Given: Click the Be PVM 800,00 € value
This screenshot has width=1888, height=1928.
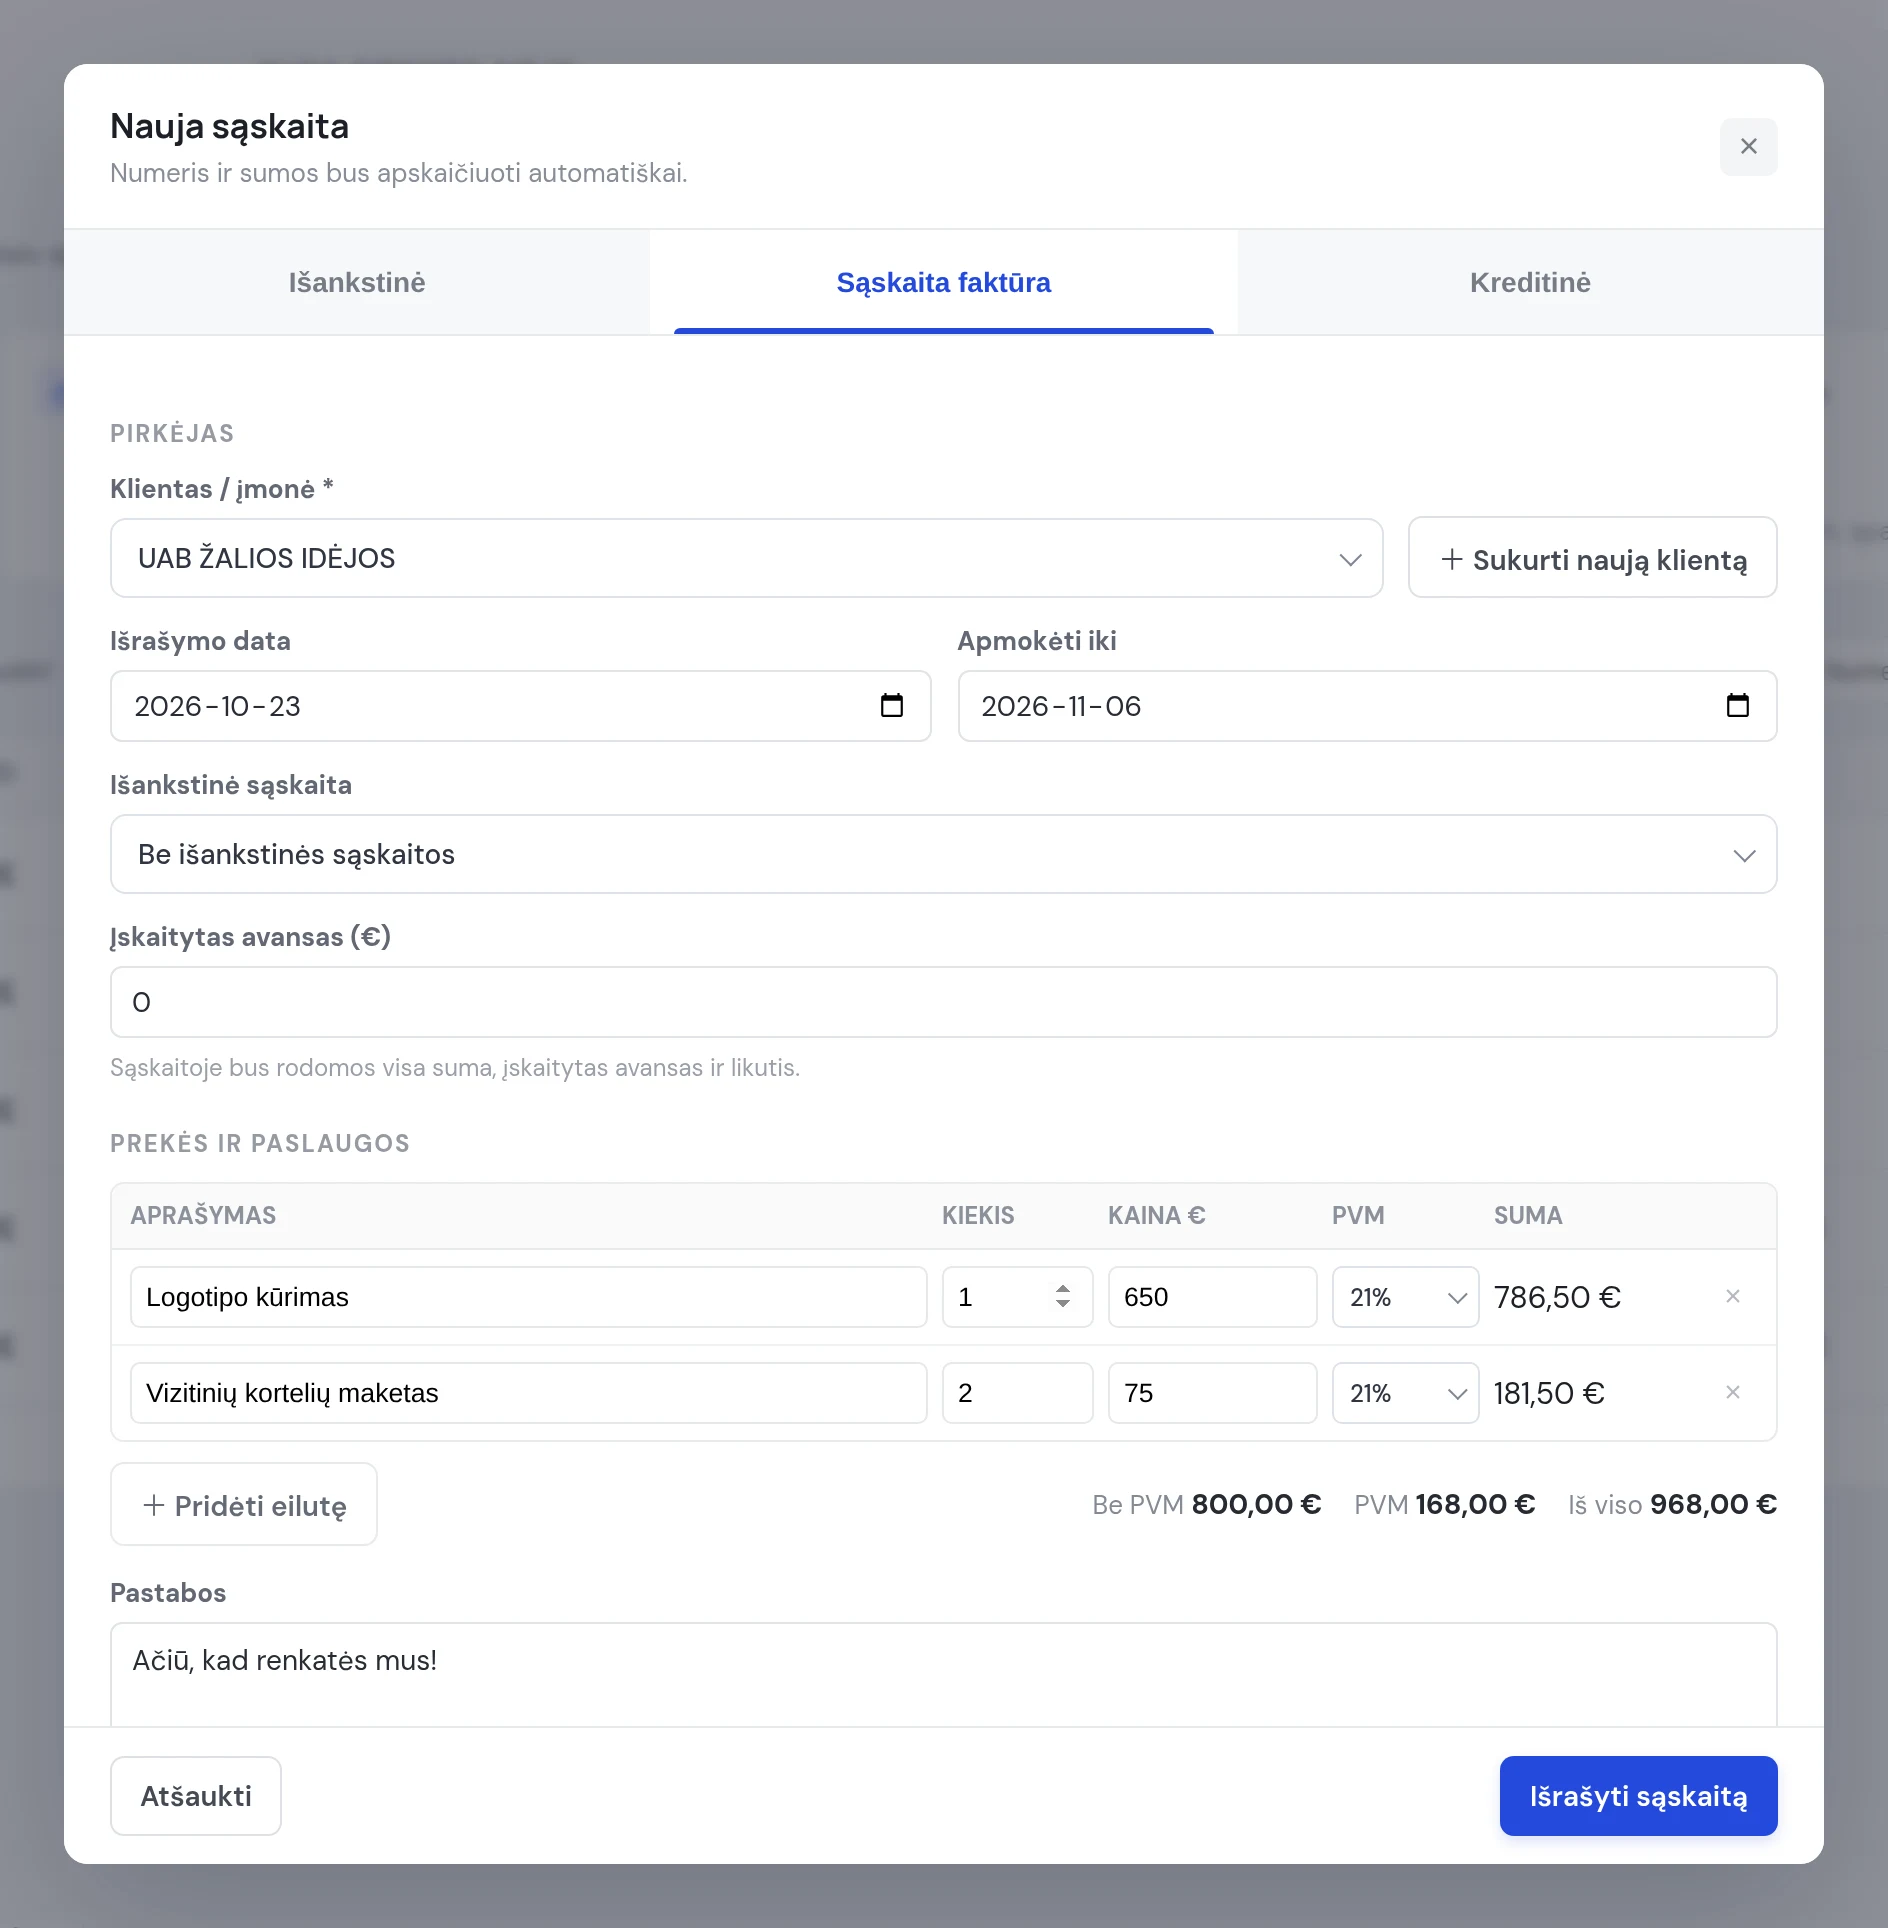Looking at the screenshot, I should (1206, 1504).
